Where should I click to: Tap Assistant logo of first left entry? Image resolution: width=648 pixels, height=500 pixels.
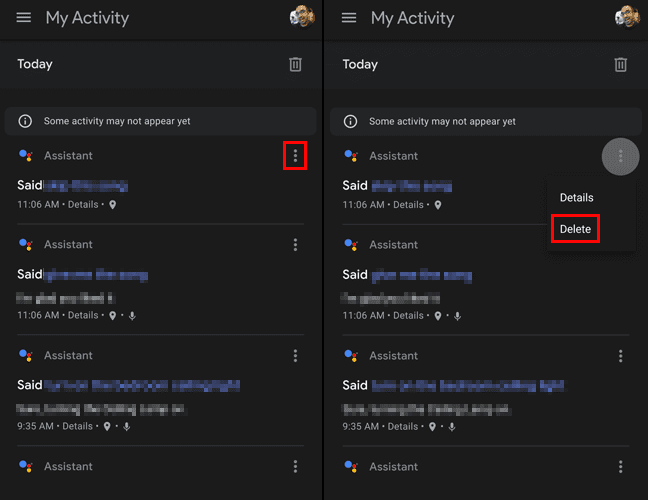coord(26,155)
